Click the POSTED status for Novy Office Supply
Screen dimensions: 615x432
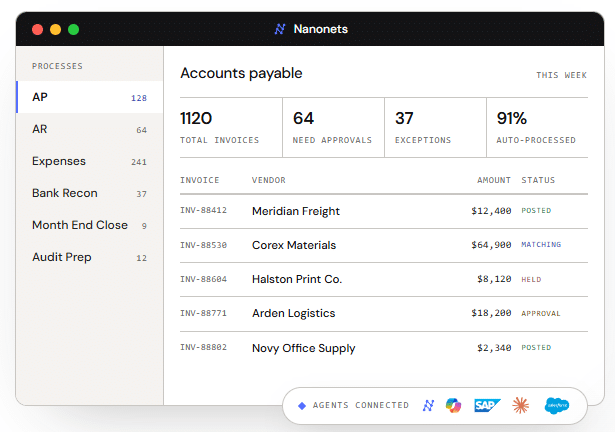click(536, 348)
